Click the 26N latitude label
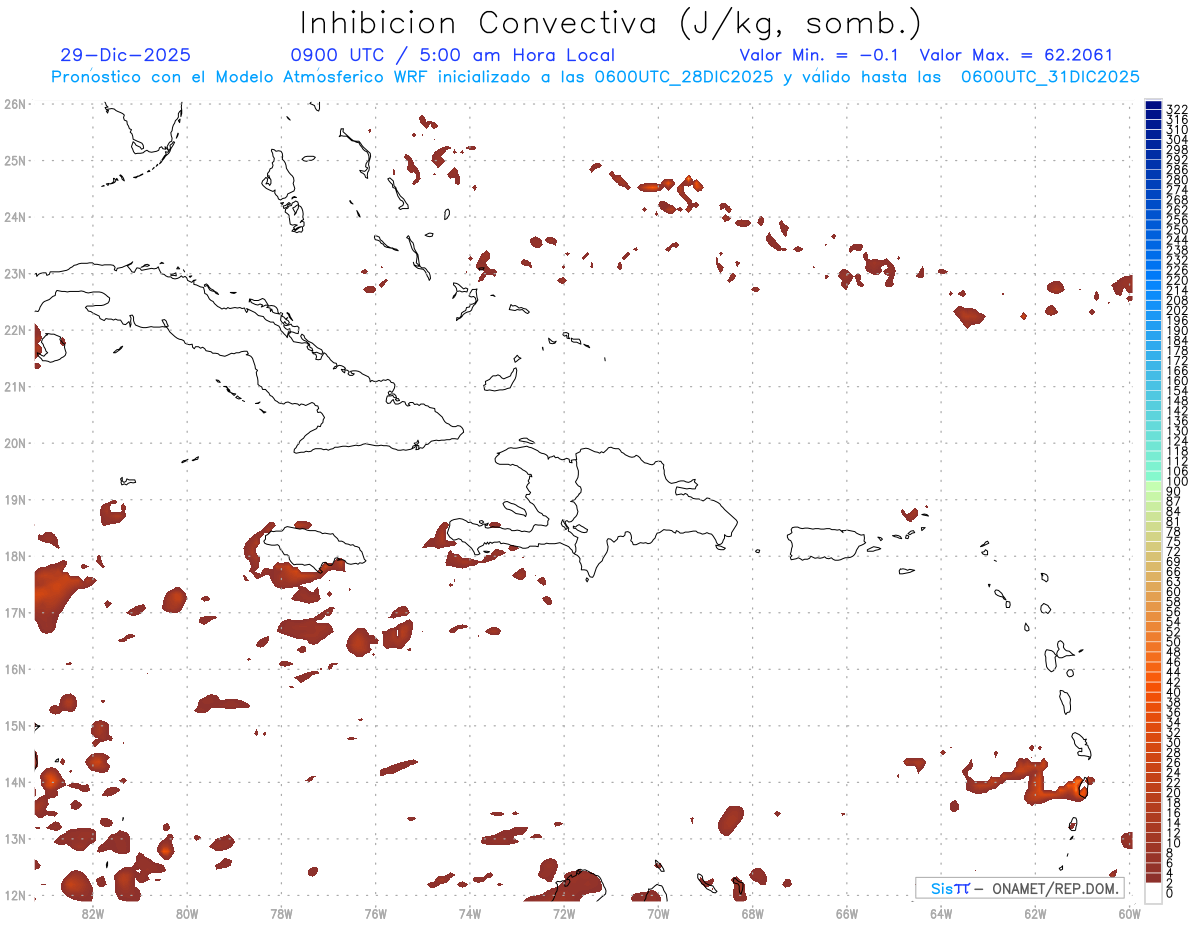Image resolution: width=1200 pixels, height=927 pixels. coord(15,104)
